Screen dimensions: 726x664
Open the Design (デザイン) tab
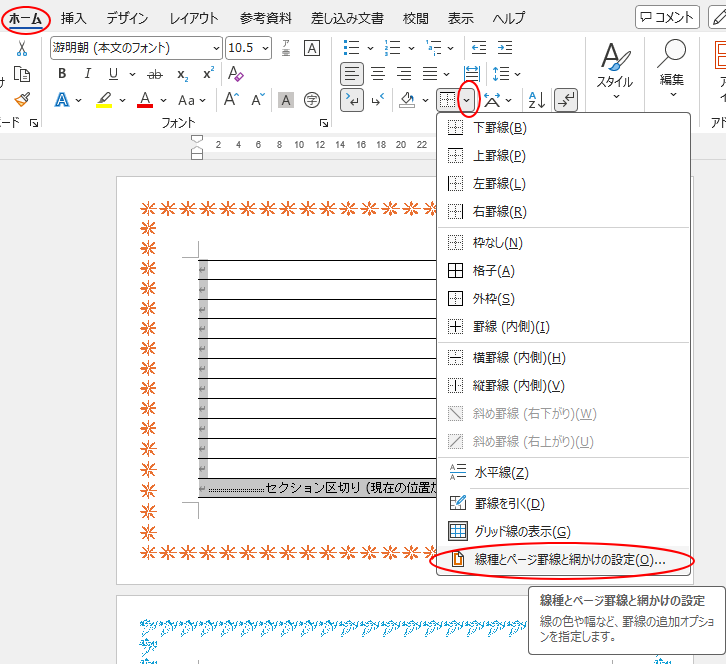click(127, 19)
